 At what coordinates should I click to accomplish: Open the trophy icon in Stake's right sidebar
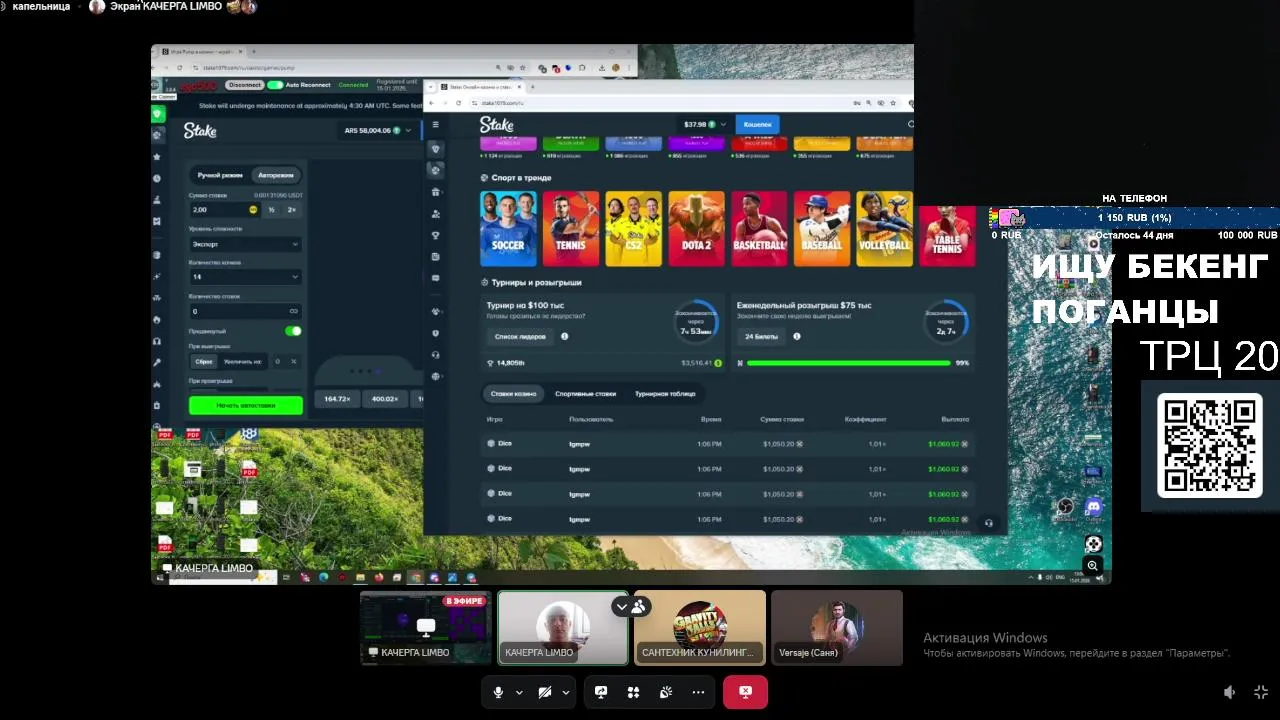click(435, 235)
